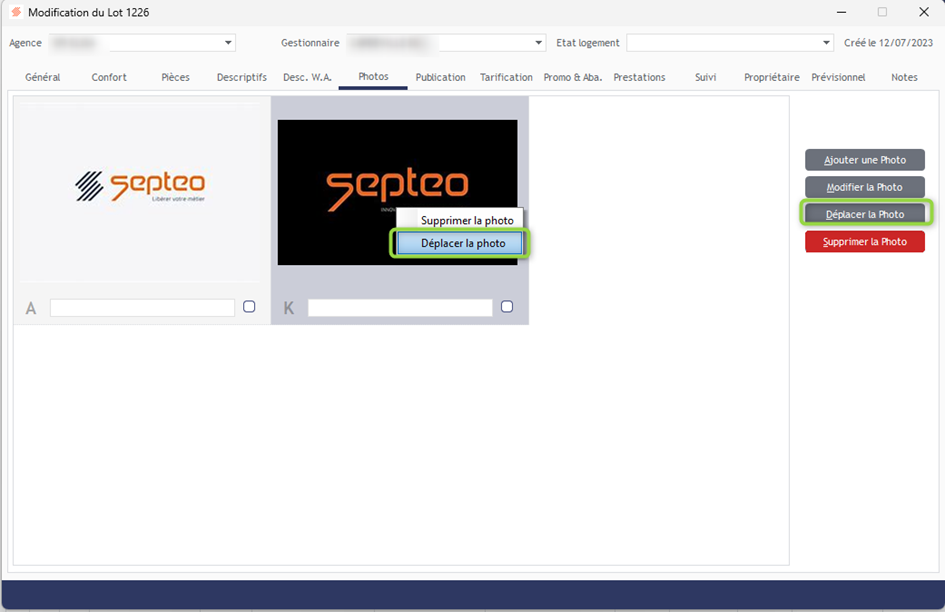Choose Supprimer la photo in context menu
Viewport: 945px width, 612px height.
pyautogui.click(x=466, y=220)
